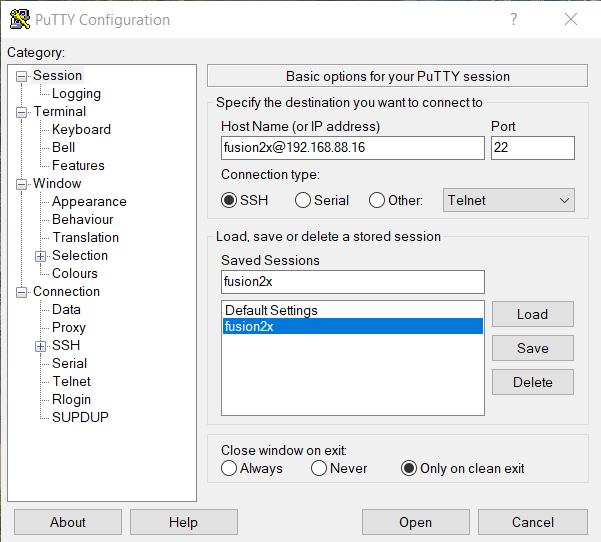601x542 pixels.
Task: Collapse the Window tree node
Action: pos(21,184)
